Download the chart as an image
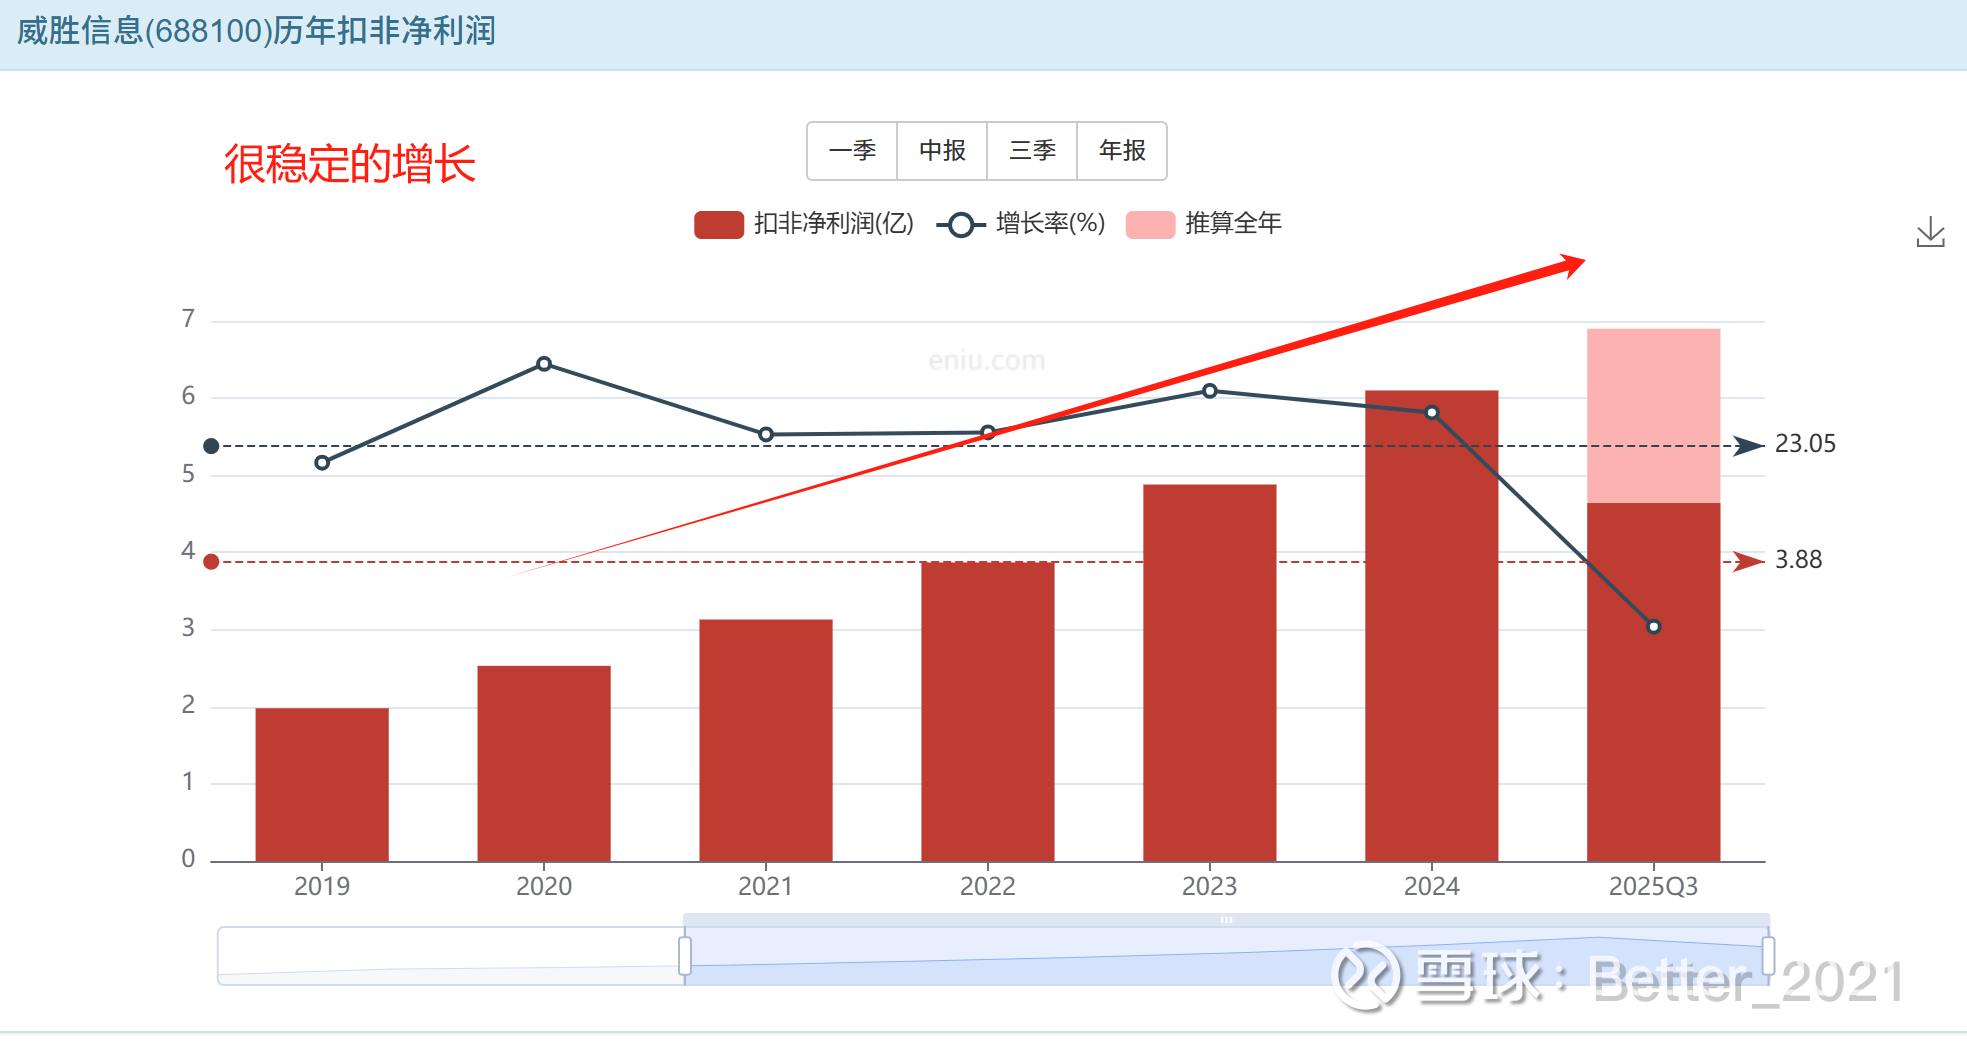1967x1041 pixels. [1930, 233]
